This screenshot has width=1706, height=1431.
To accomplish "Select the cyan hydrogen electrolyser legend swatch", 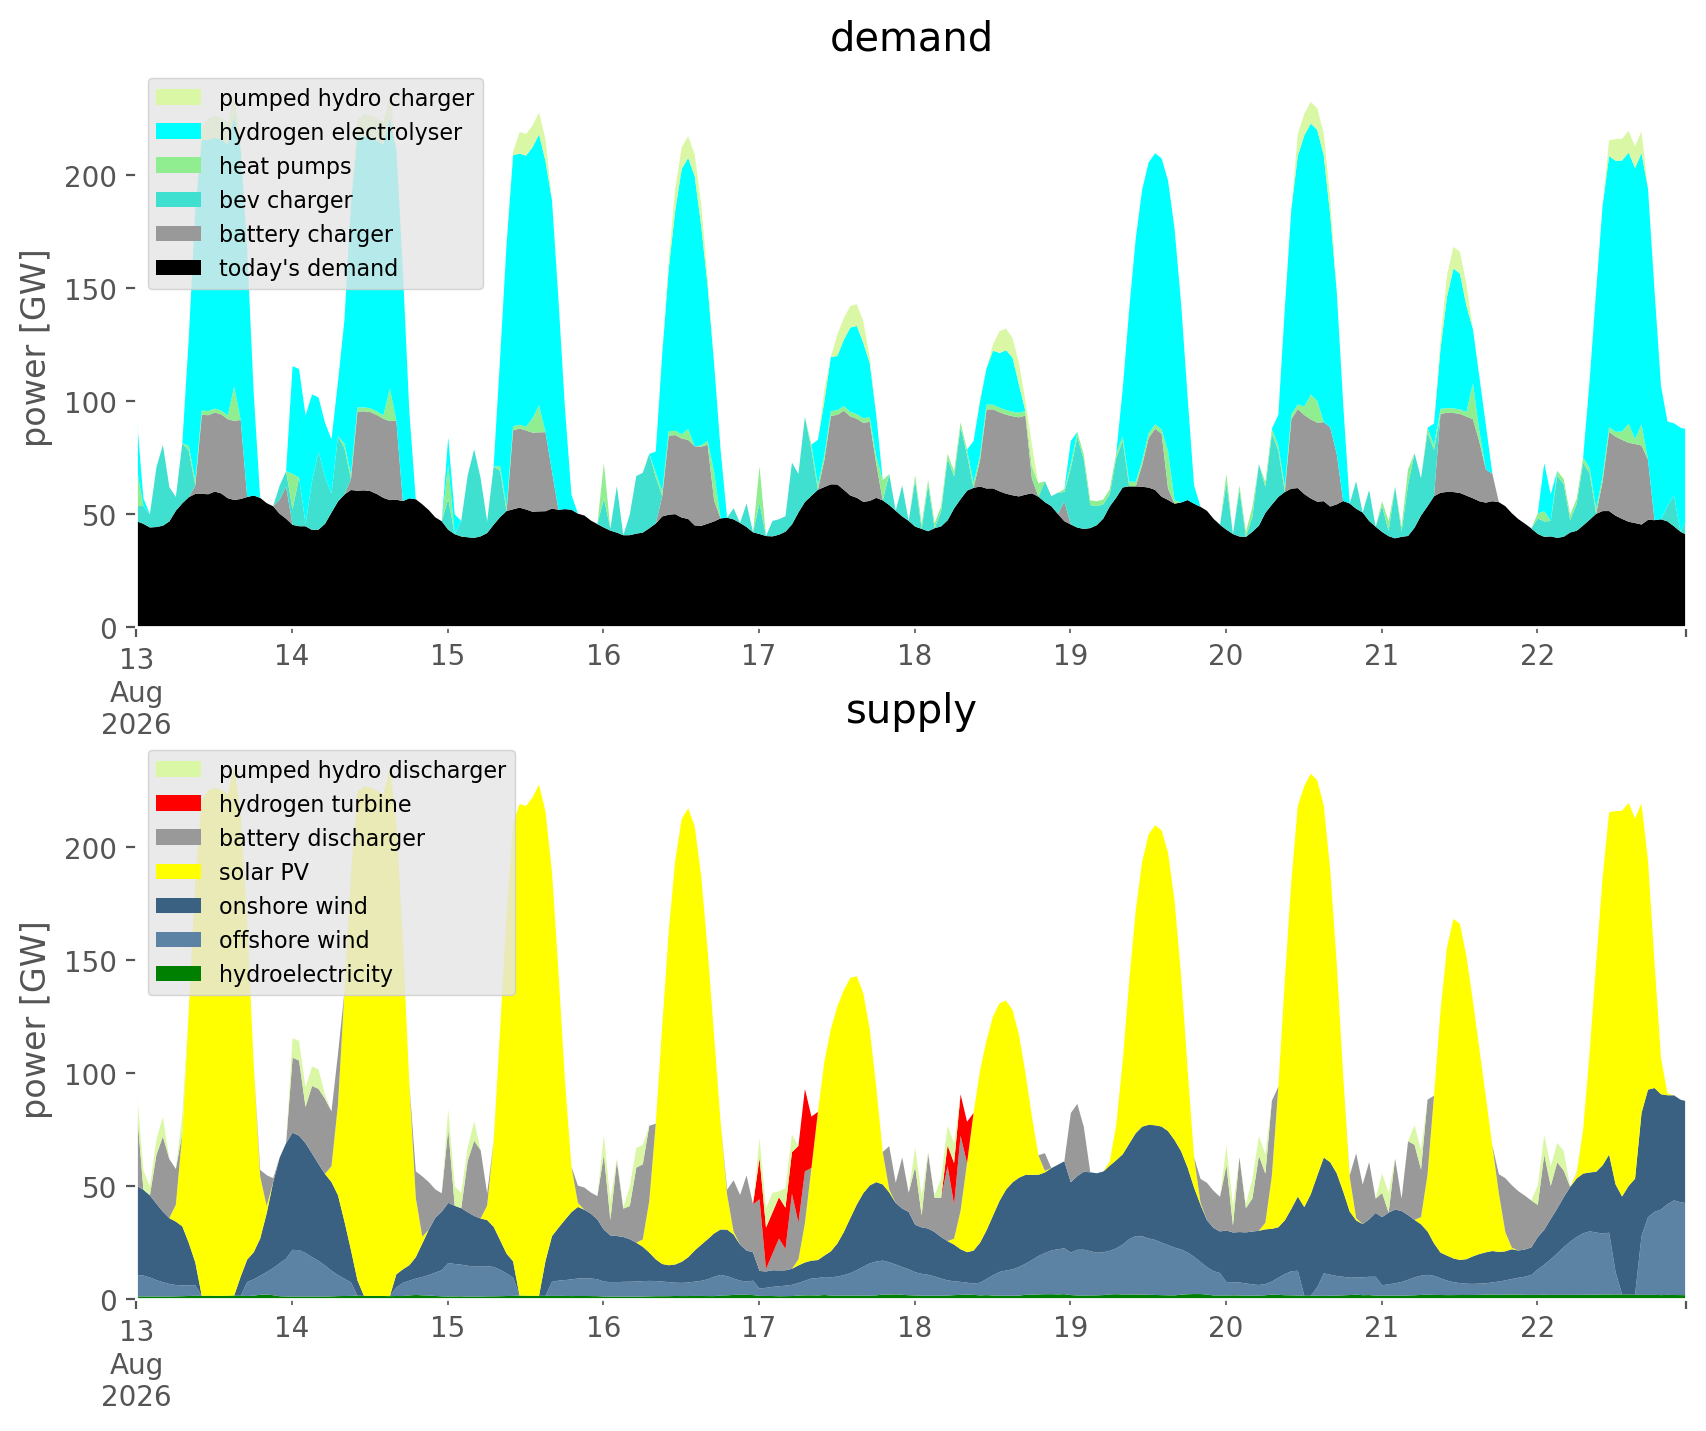I will pyautogui.click(x=179, y=132).
